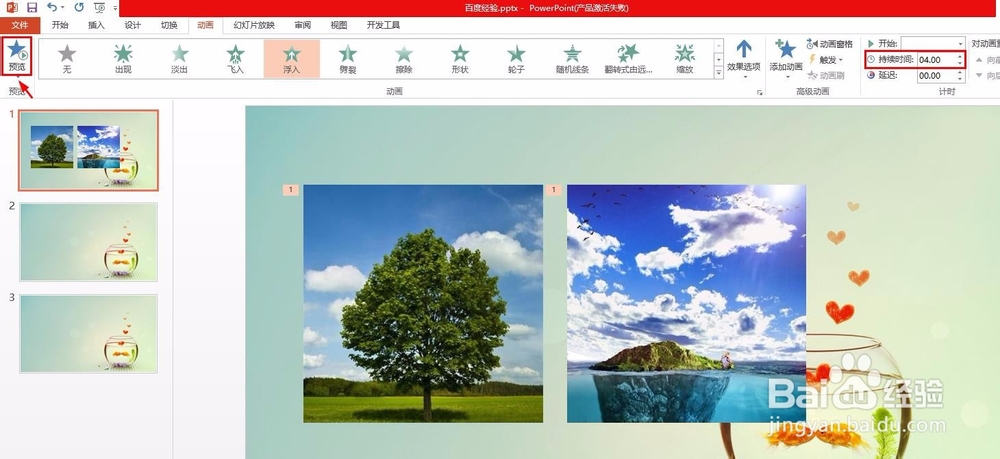Select the highlighted 浮入 float-in animation
This screenshot has height=459, width=1000.
tap(291, 59)
